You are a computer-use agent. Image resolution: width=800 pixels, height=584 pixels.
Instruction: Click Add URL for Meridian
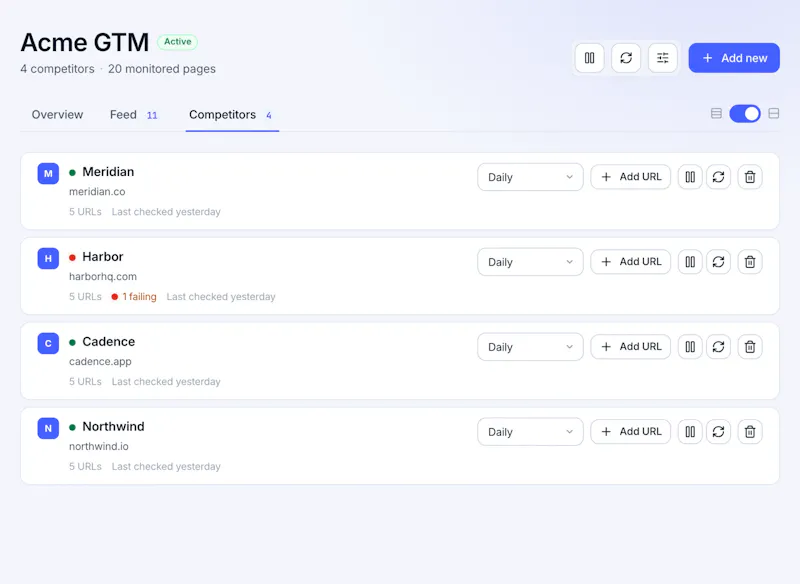(631, 177)
